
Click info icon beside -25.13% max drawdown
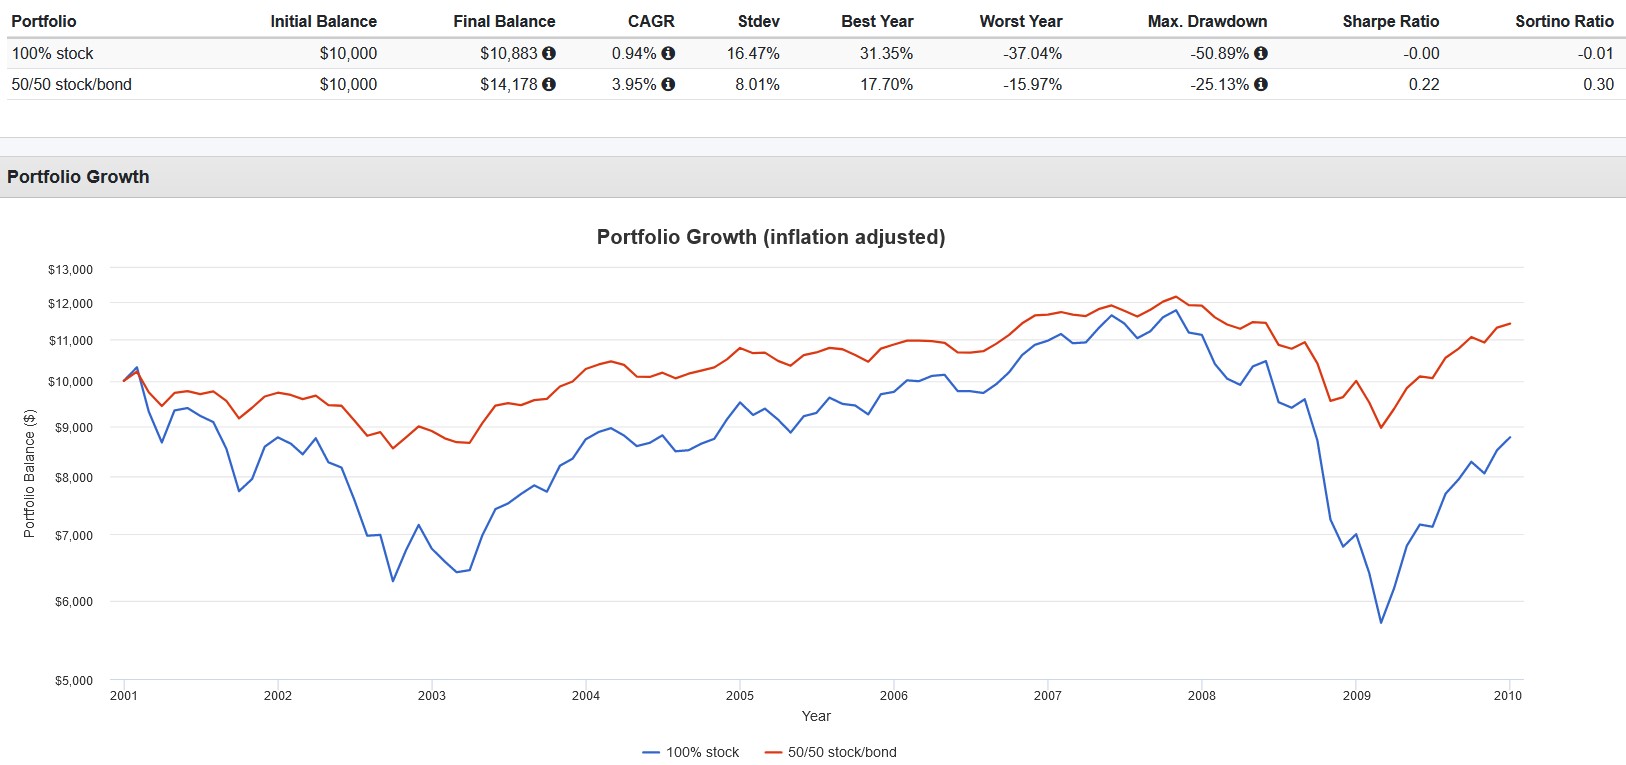[x=1261, y=84]
